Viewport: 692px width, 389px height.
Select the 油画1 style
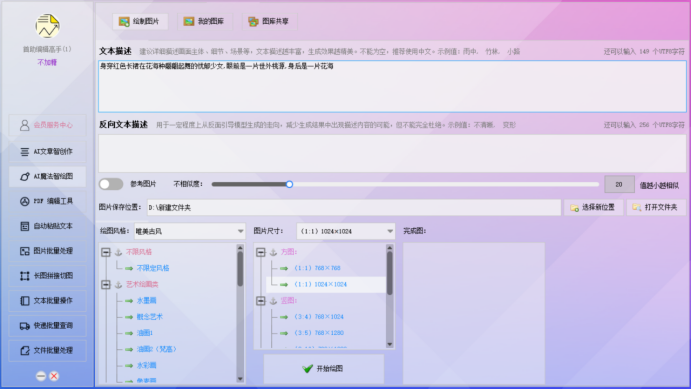pyautogui.click(x=145, y=333)
